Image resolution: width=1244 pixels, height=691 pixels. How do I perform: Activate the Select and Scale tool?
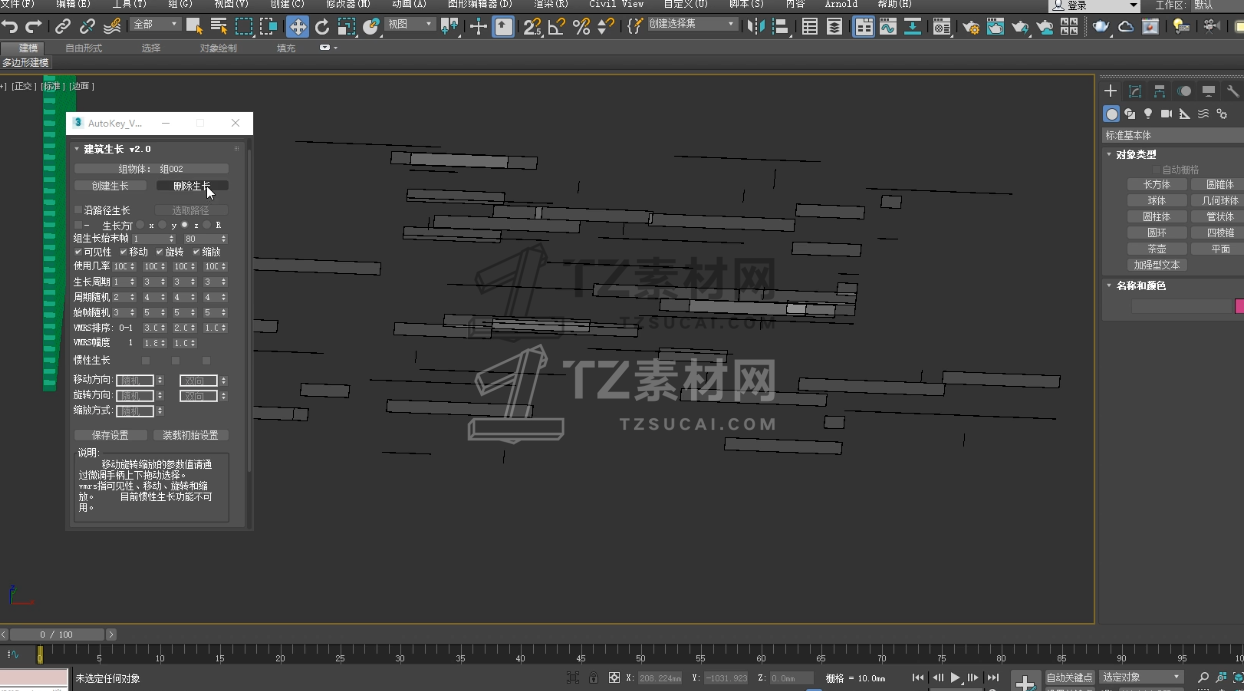[x=346, y=26]
